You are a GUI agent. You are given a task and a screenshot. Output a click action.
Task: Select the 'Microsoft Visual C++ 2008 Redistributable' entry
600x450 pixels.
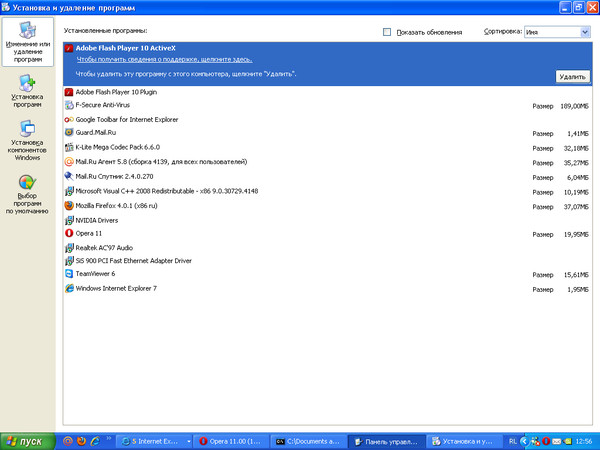tap(167, 191)
